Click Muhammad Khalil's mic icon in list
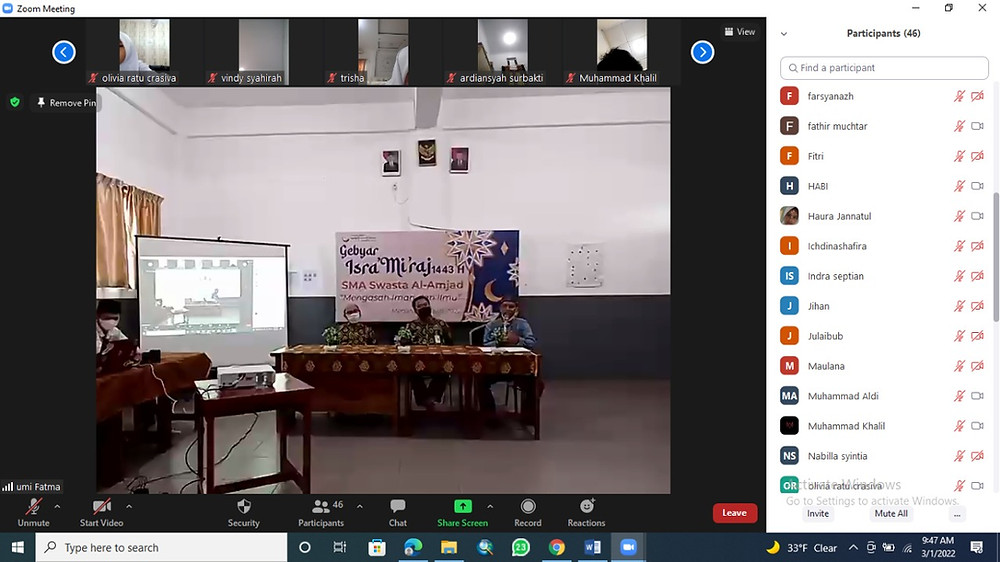The height and width of the screenshot is (562, 1000). (959, 426)
